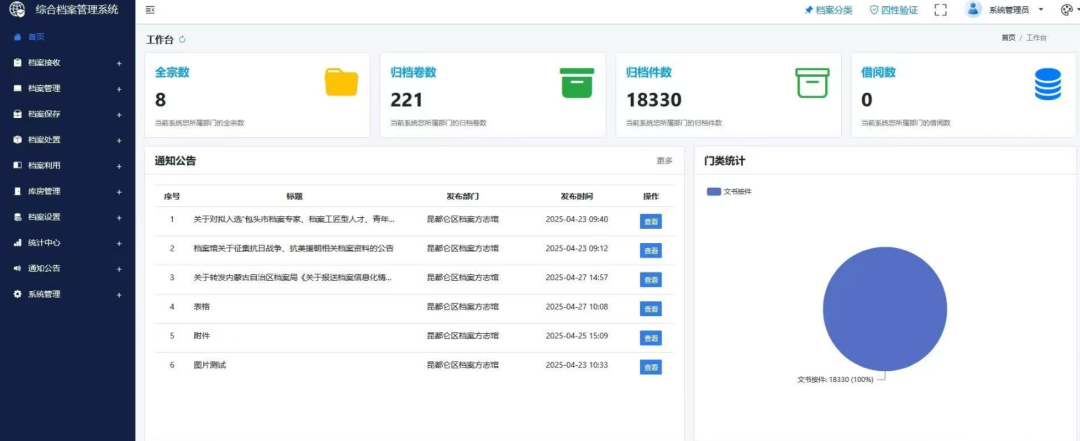Image resolution: width=1080 pixels, height=441 pixels.
Task: Collapse the sidebar with the hamburger icon
Action: click(150, 10)
